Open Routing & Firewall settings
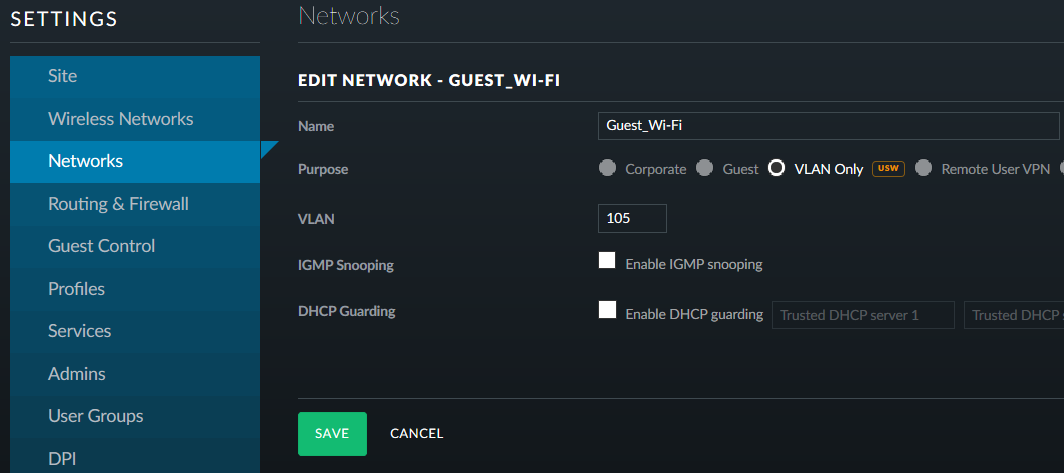 135,204
